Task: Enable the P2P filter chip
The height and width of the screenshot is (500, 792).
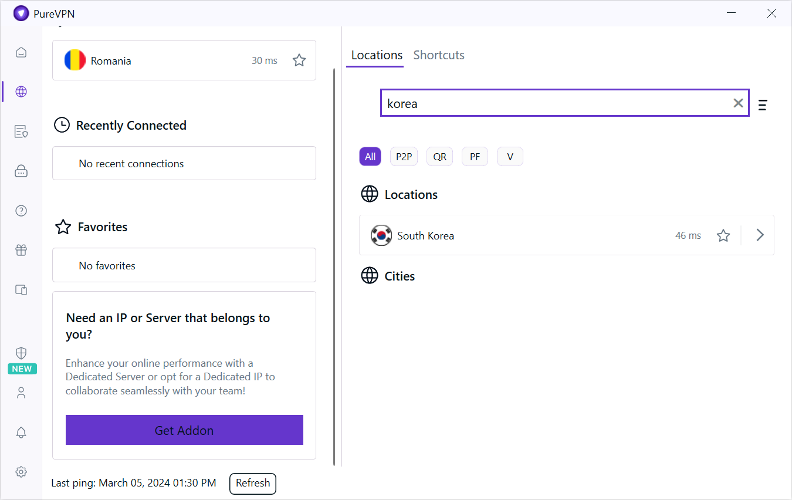Action: point(404,157)
